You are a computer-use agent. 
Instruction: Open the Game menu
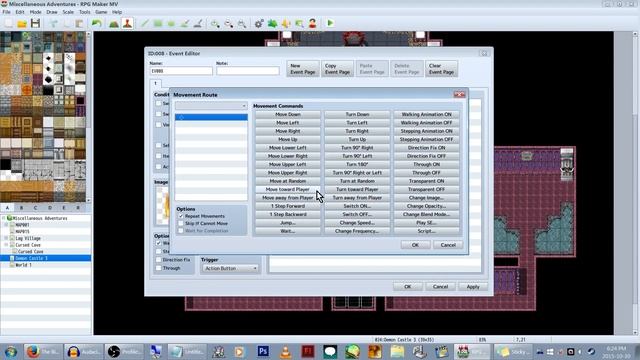point(101,12)
